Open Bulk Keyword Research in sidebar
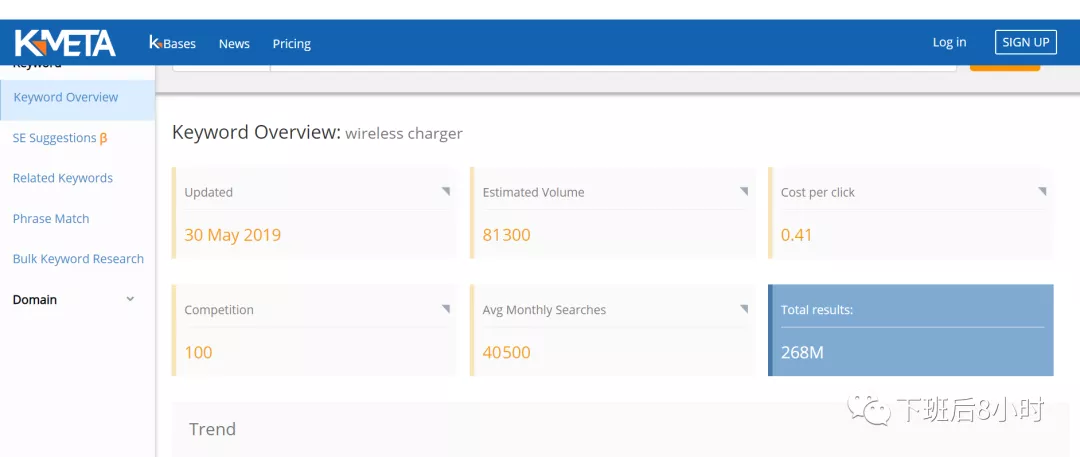Image resolution: width=1080 pixels, height=457 pixels. pos(78,259)
